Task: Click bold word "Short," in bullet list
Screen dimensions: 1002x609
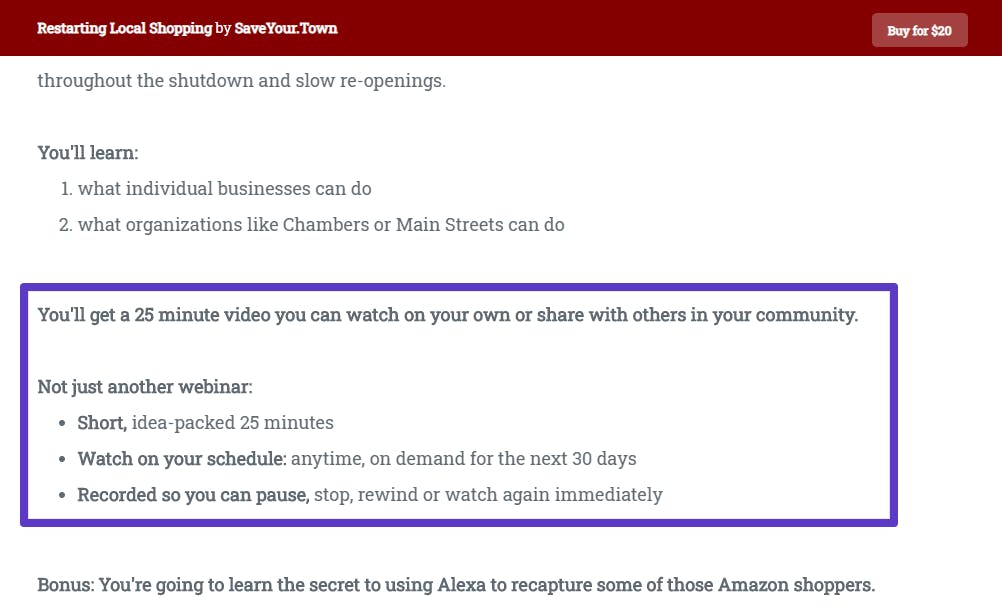Action: coord(102,422)
